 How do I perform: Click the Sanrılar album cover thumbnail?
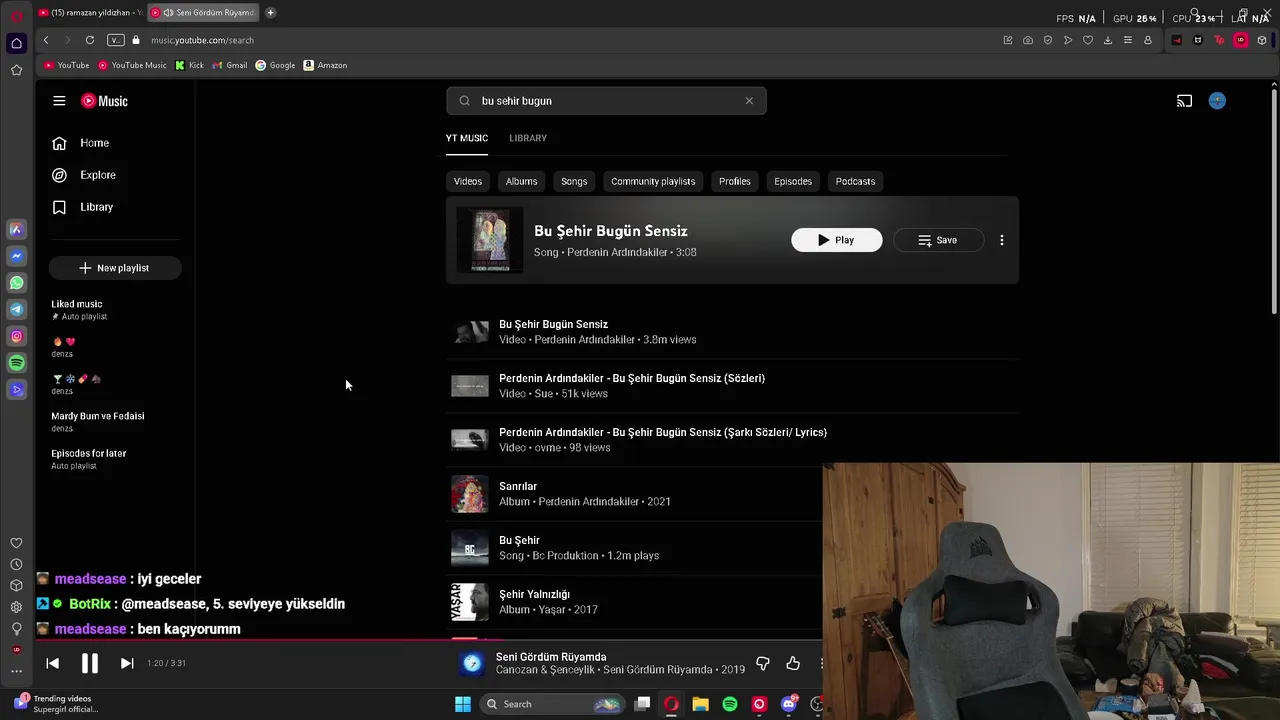[x=470, y=494]
